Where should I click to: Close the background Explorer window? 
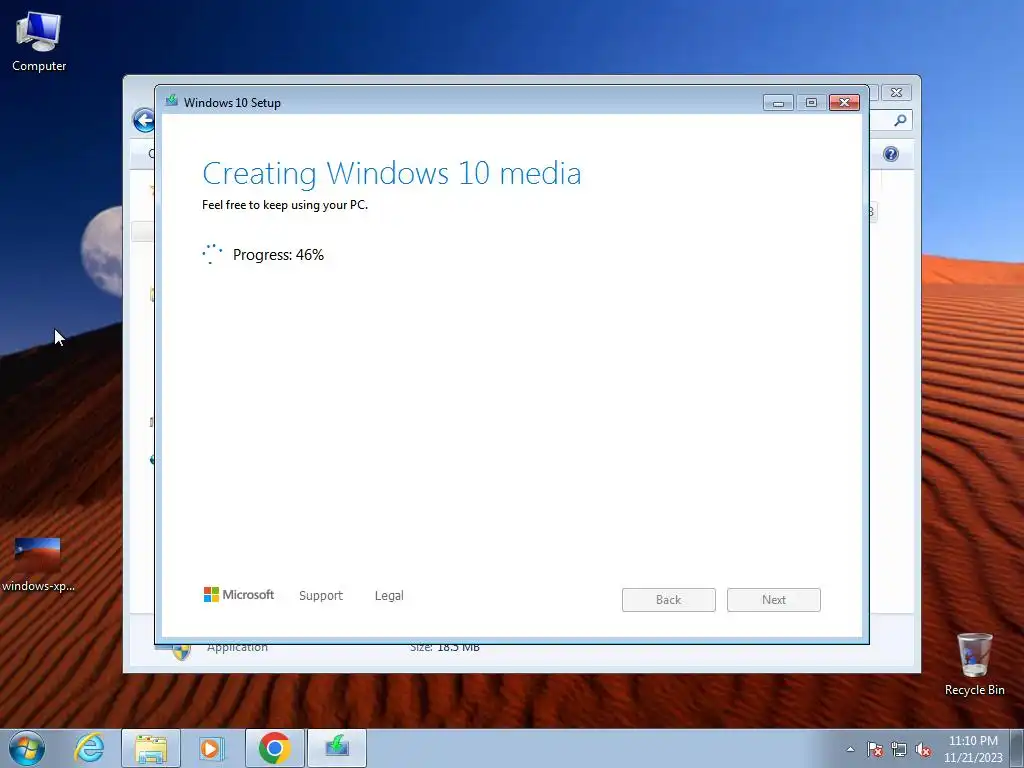click(896, 93)
